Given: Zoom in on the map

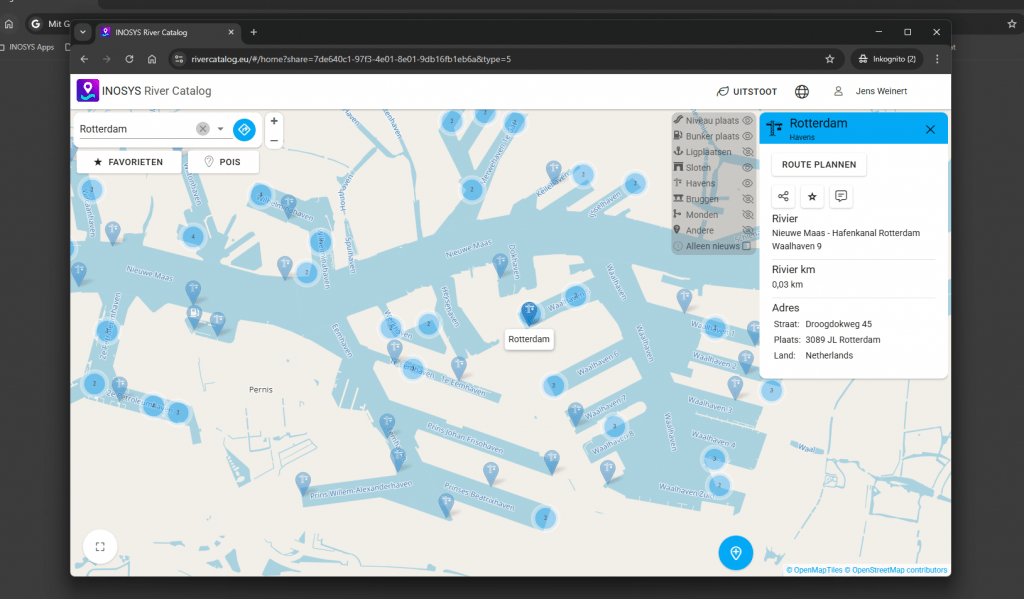Looking at the screenshot, I should [274, 121].
